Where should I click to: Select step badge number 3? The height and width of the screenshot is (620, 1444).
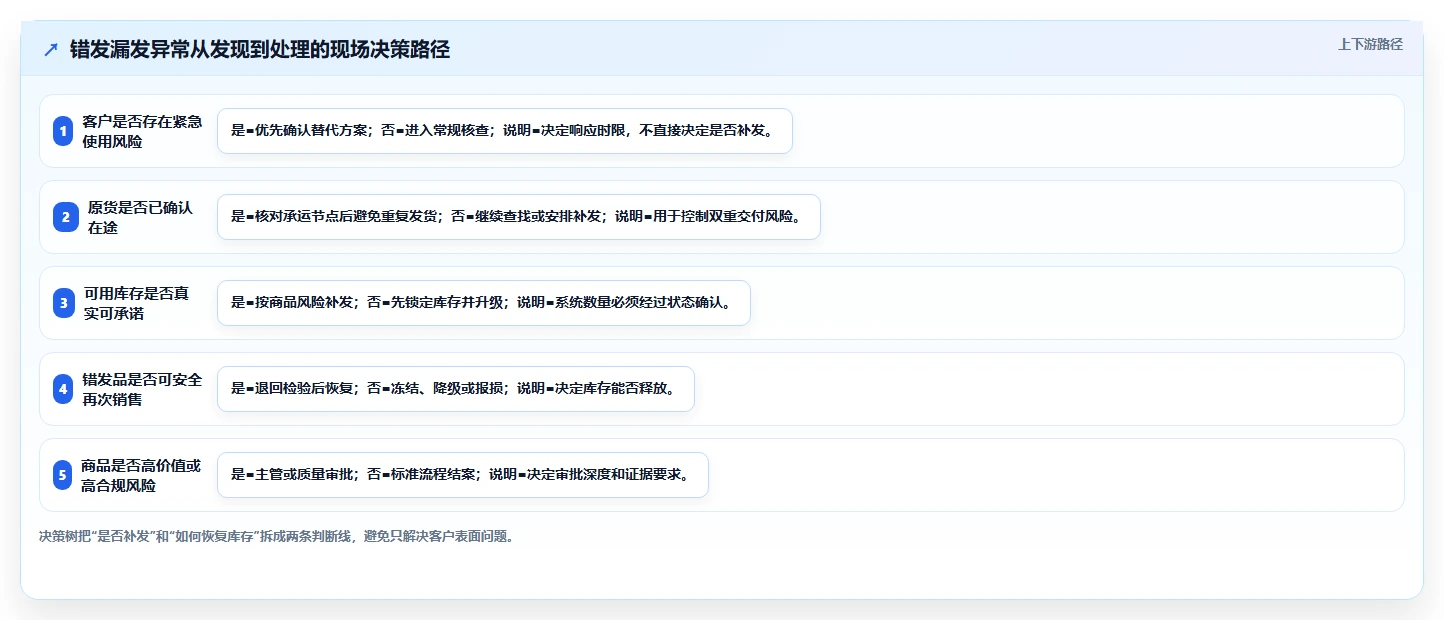pos(63,303)
